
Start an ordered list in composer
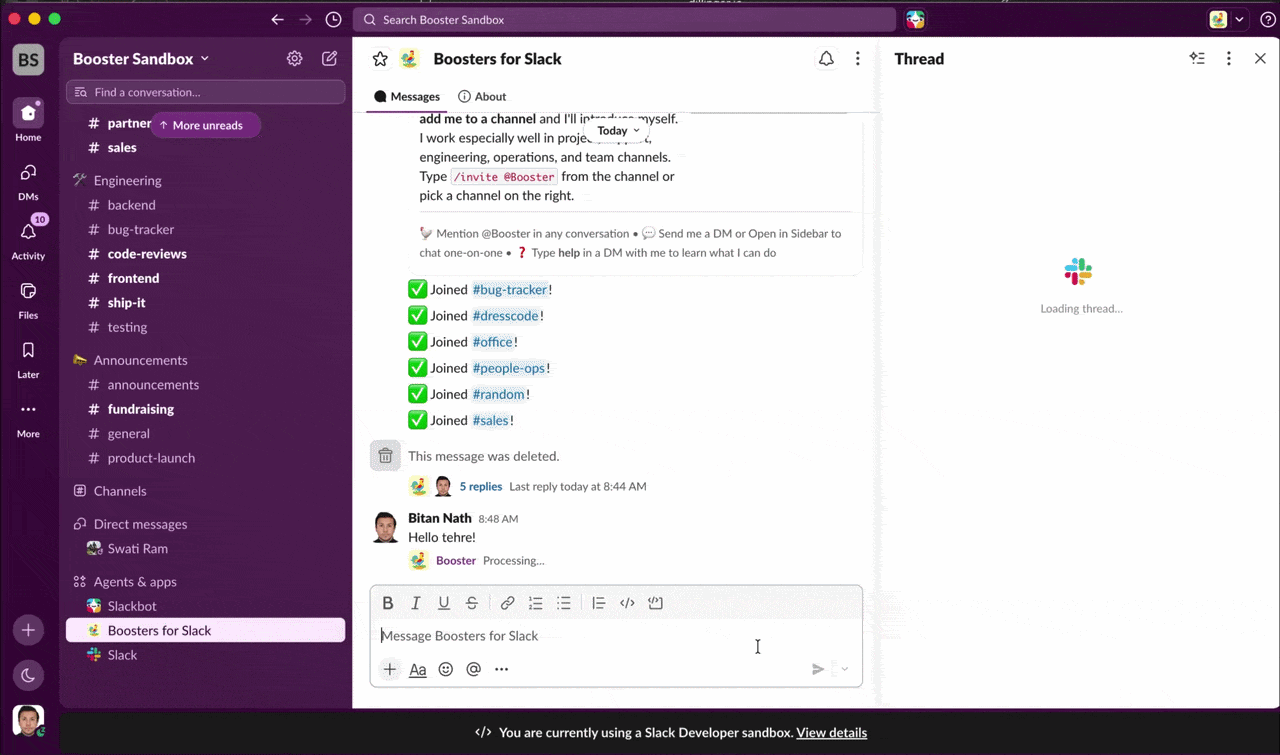tap(536, 603)
